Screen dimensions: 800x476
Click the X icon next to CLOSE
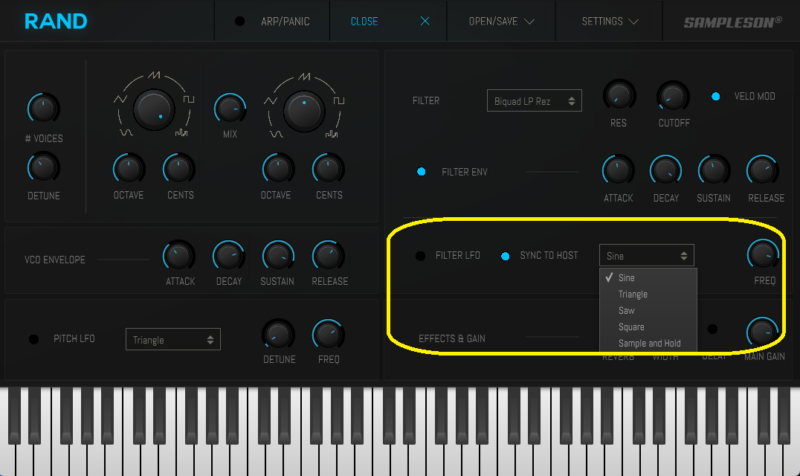pyautogui.click(x=425, y=21)
